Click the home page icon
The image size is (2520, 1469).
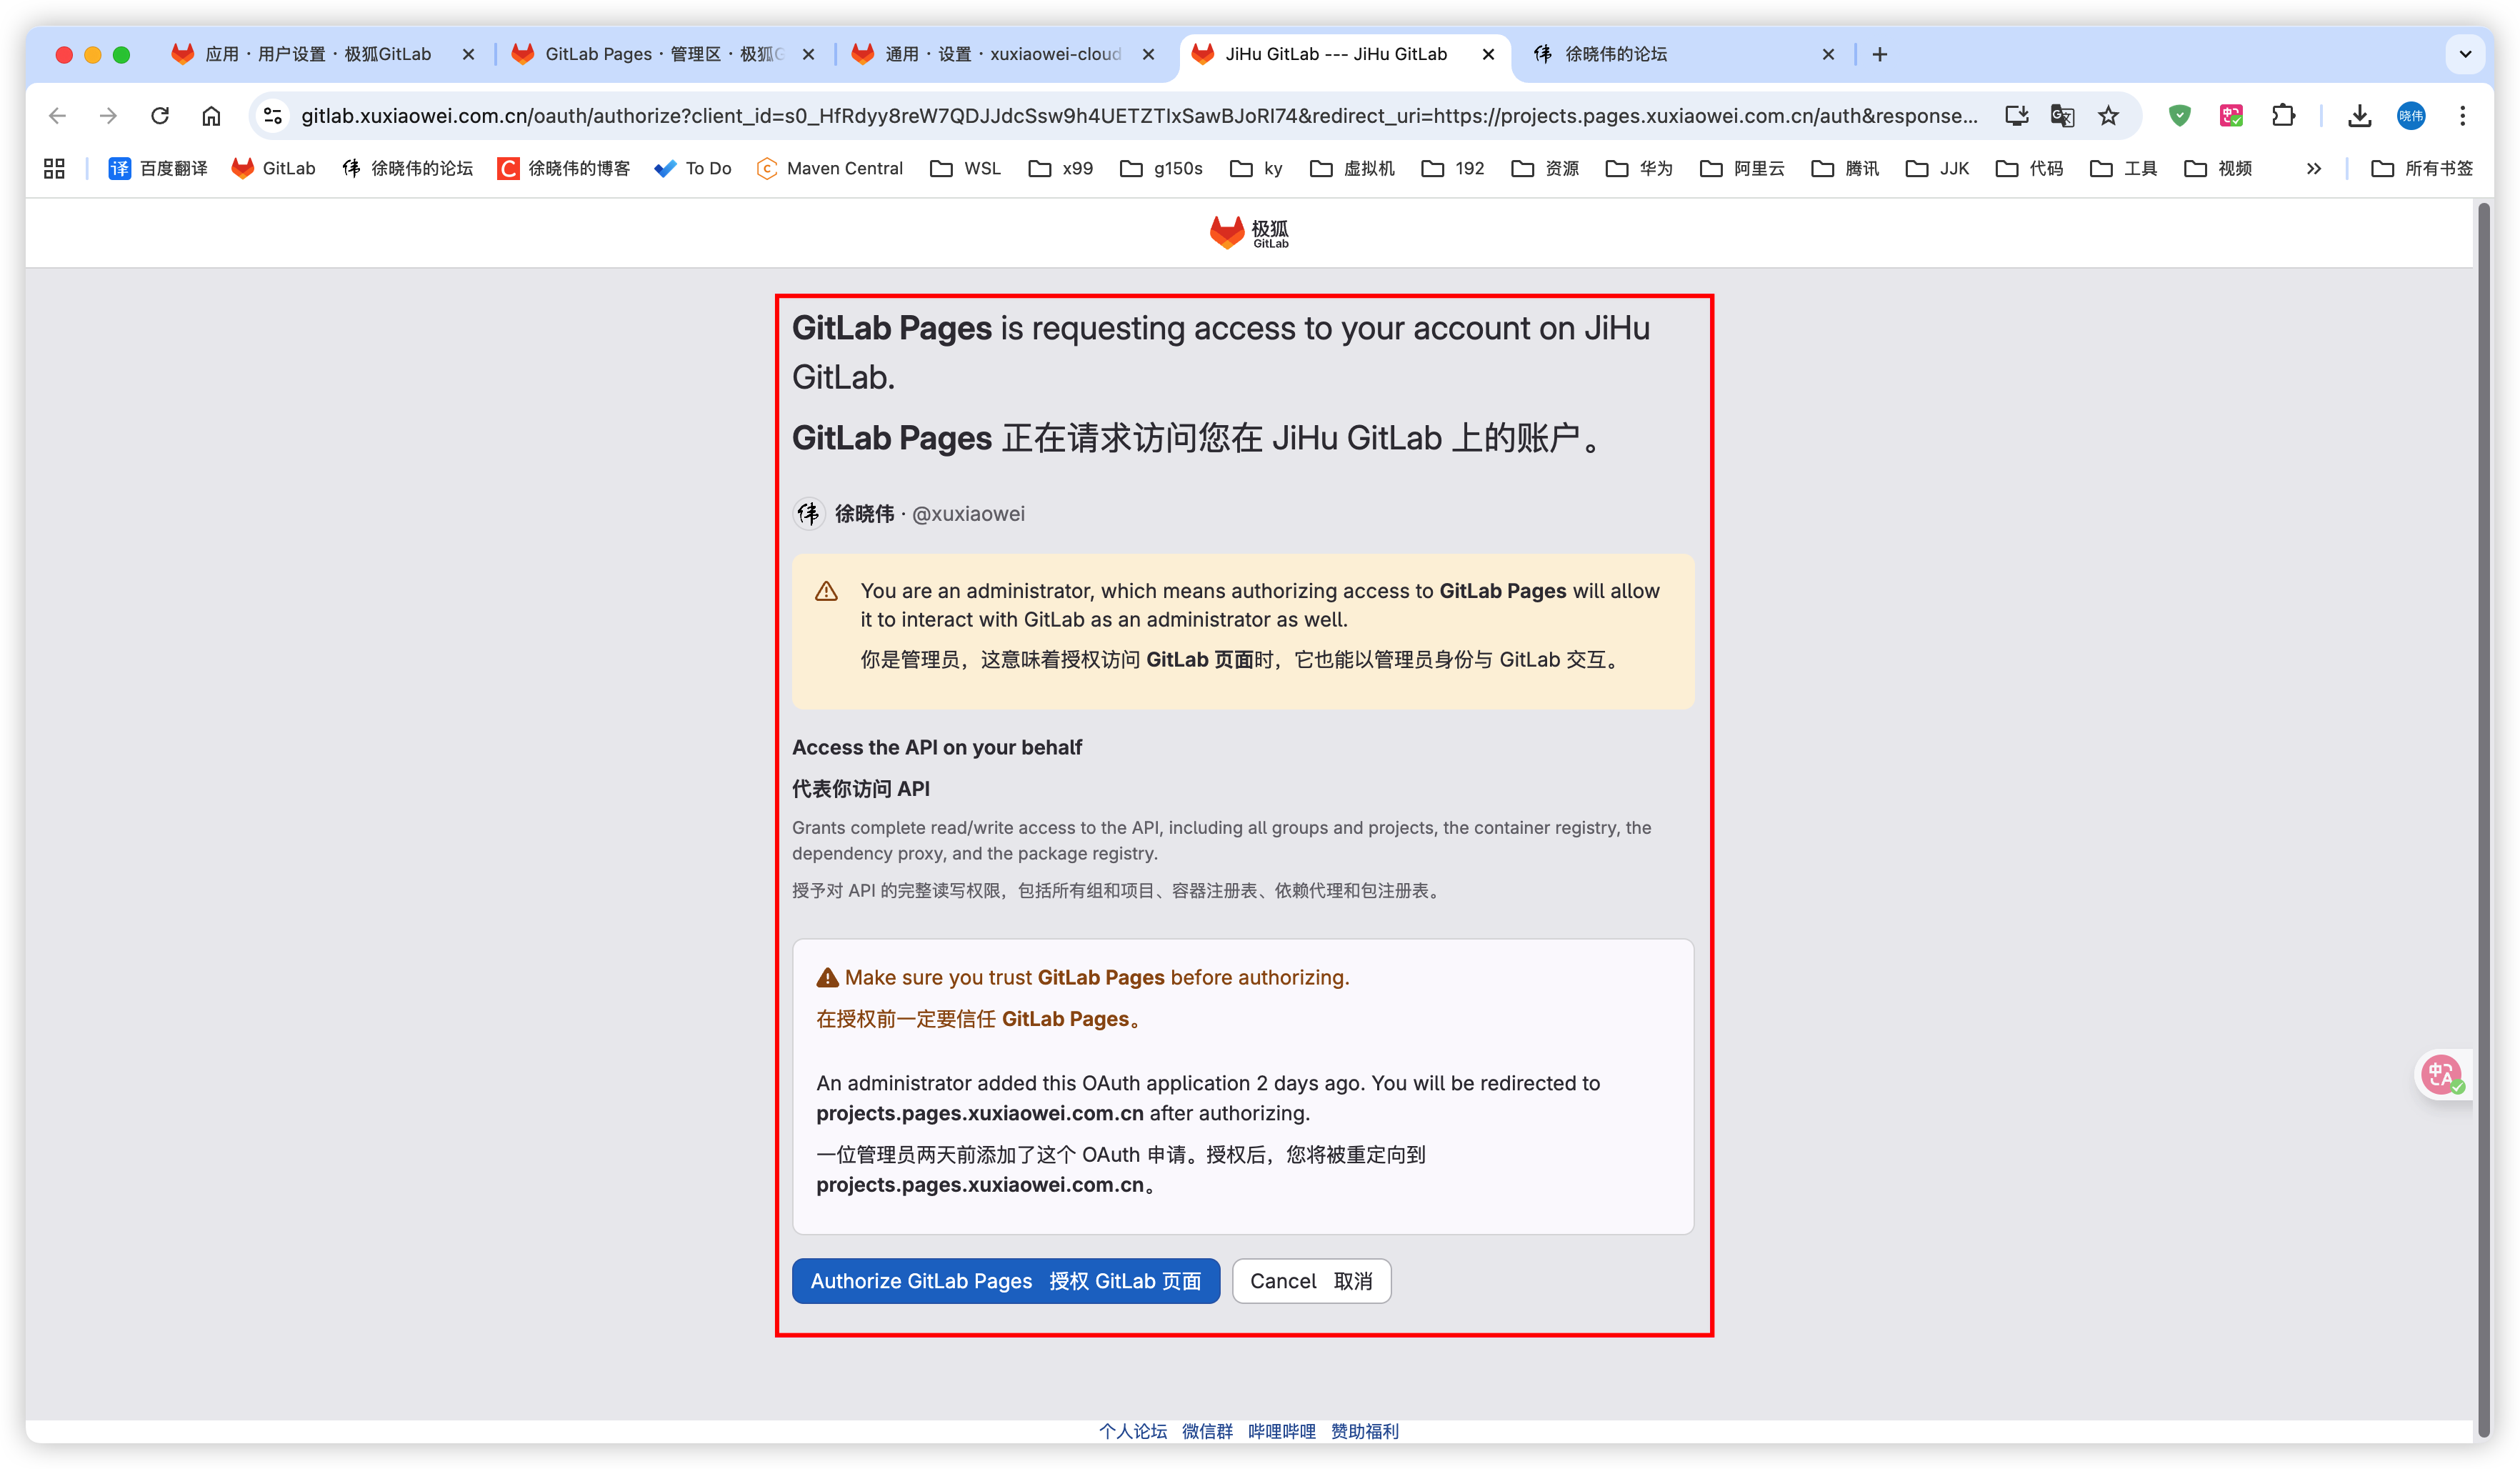click(x=211, y=116)
